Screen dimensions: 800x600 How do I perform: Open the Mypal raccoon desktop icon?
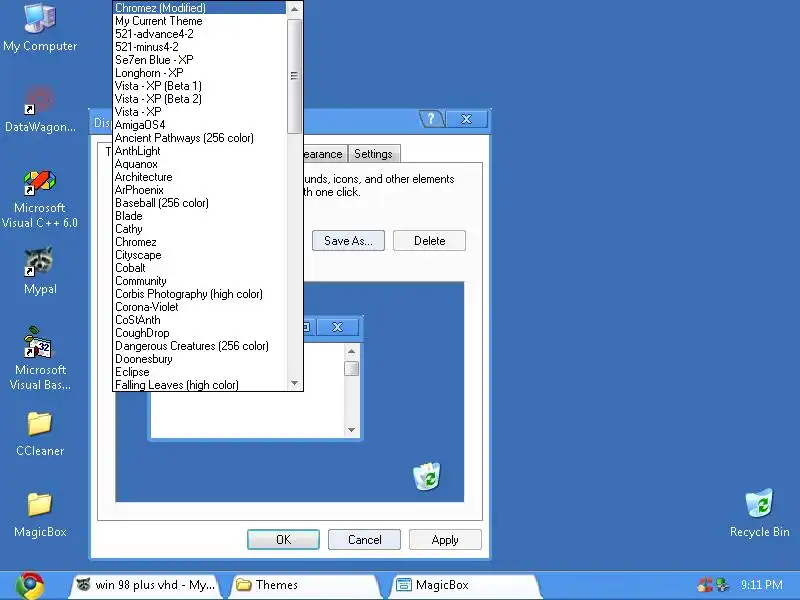click(40, 270)
